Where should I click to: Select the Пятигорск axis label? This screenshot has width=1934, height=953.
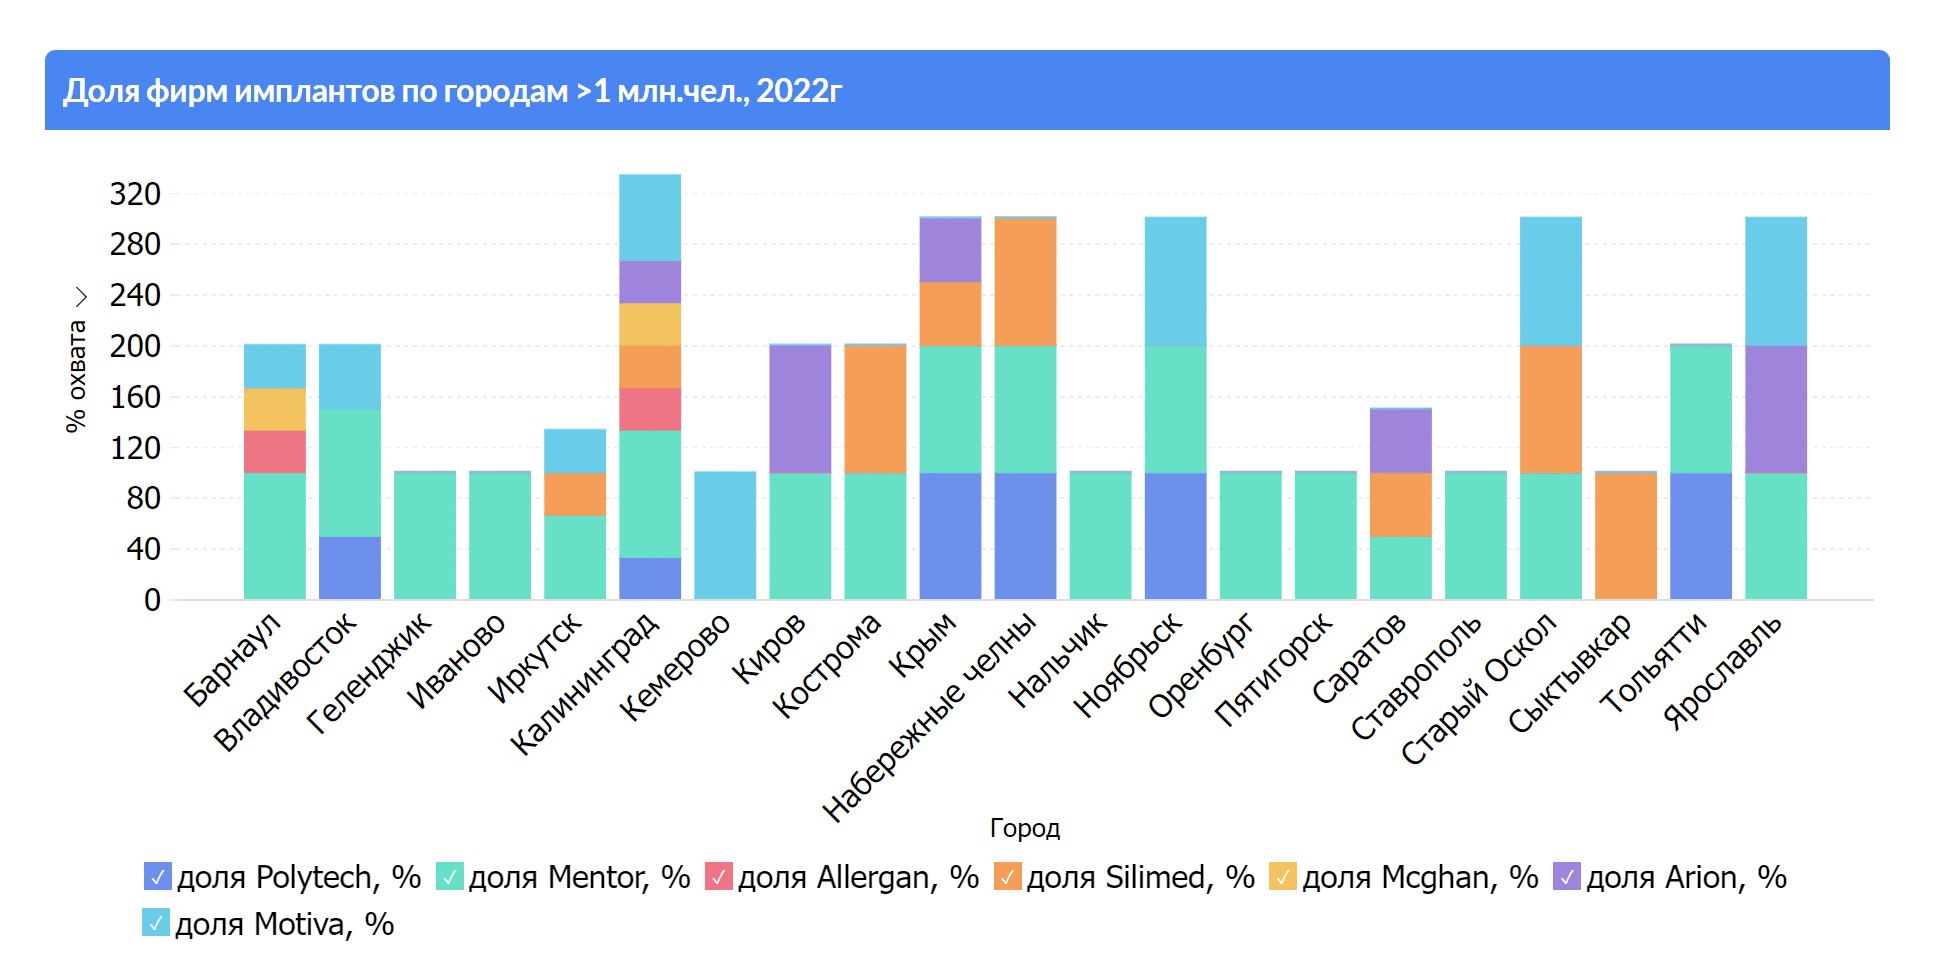[x=1274, y=669]
